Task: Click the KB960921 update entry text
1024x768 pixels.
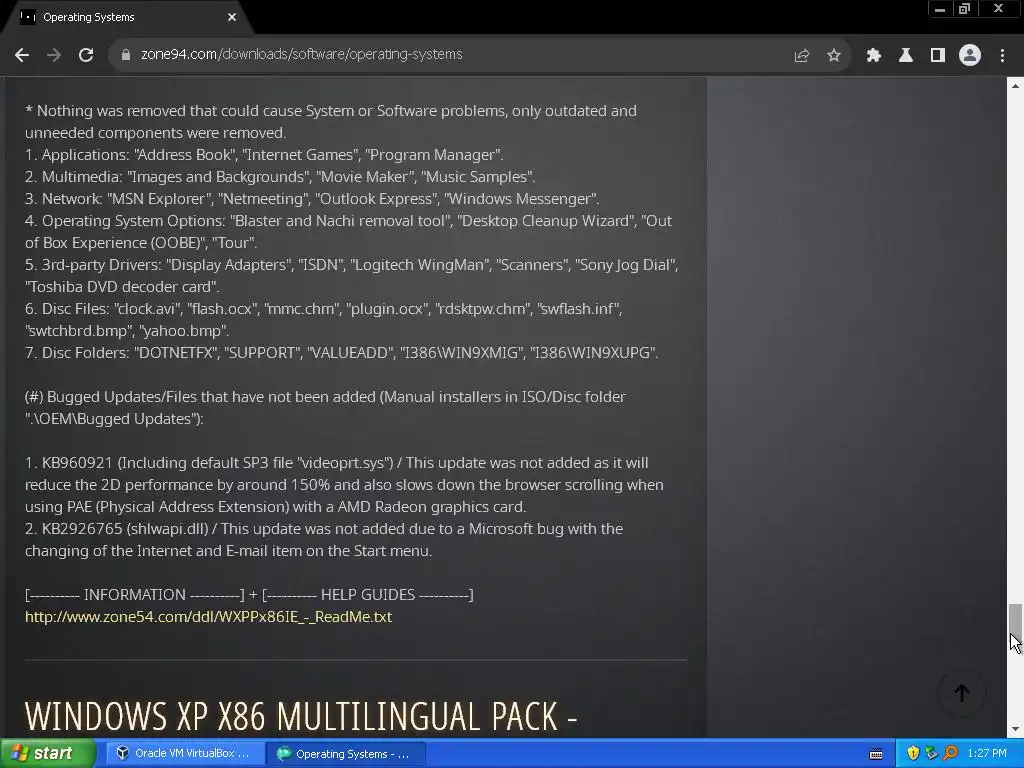Action: pyautogui.click(x=344, y=485)
